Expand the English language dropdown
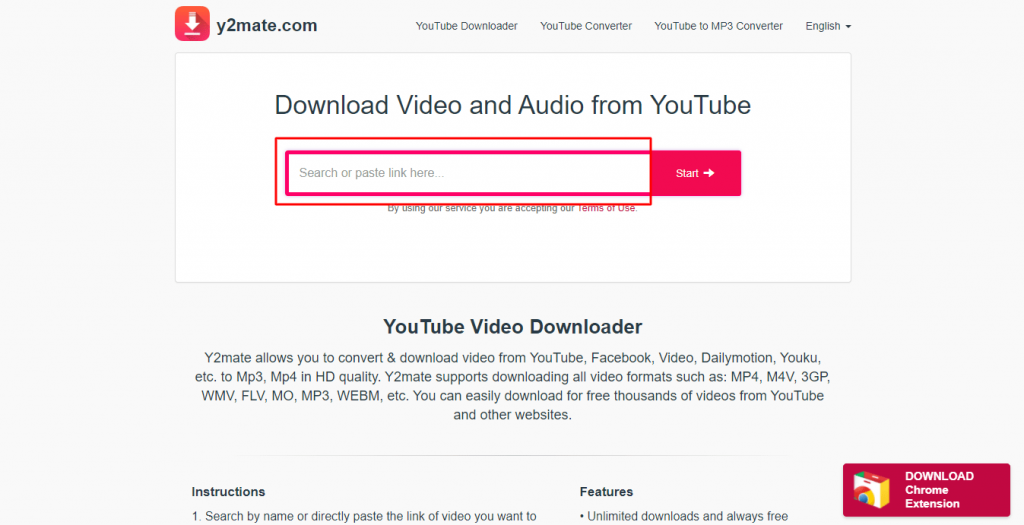Screen dimensions: 1024x525 pos(828,26)
